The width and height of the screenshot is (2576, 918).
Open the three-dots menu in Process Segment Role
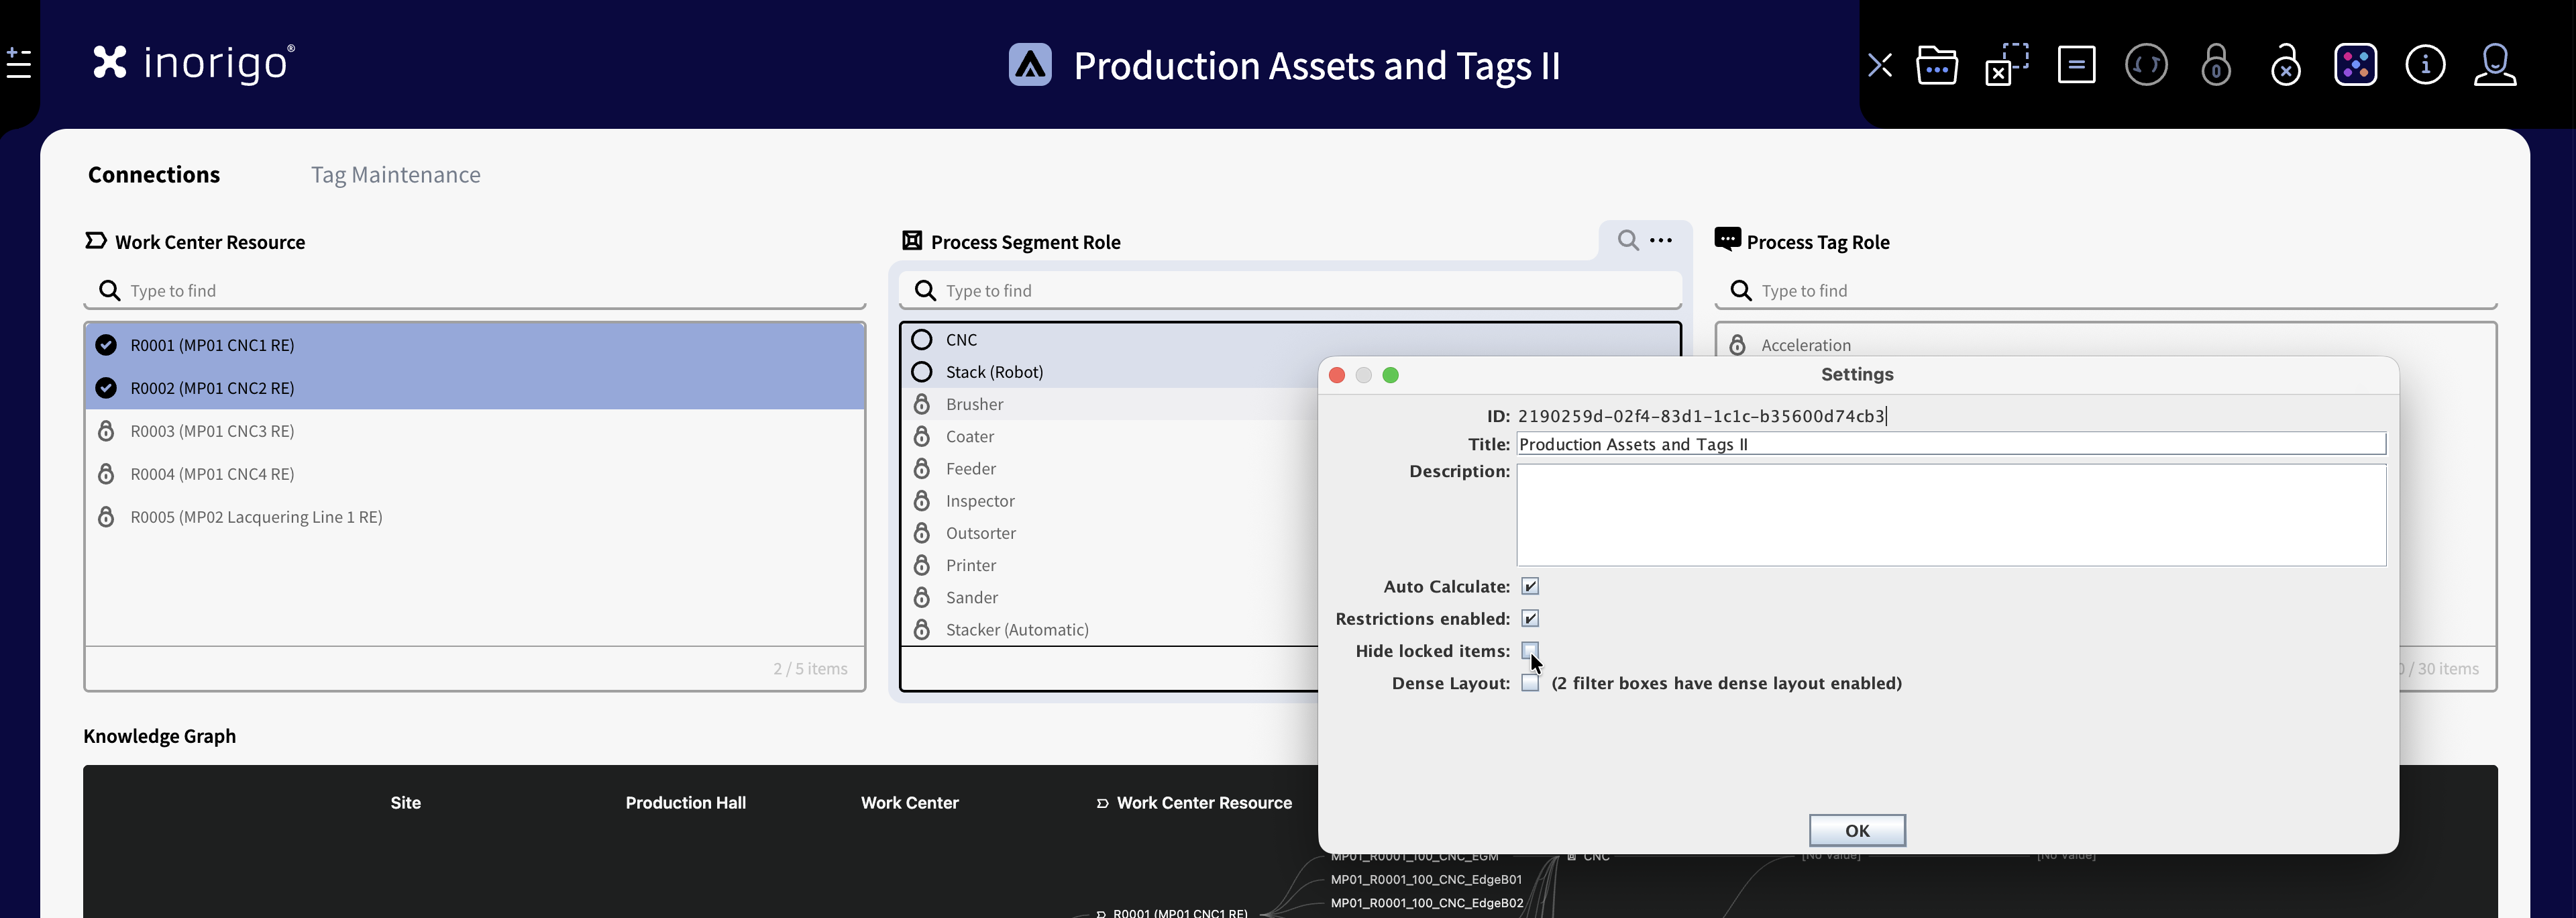(1661, 240)
